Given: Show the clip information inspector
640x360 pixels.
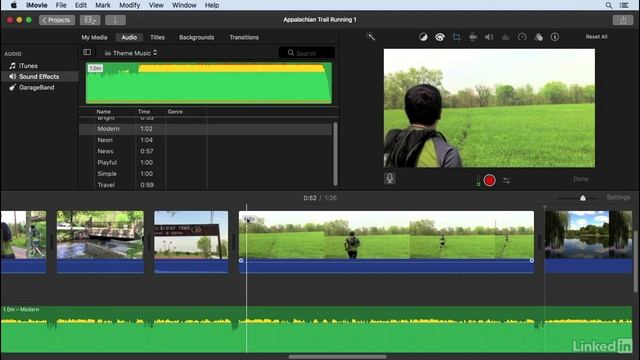Looking at the screenshot, I should point(555,37).
